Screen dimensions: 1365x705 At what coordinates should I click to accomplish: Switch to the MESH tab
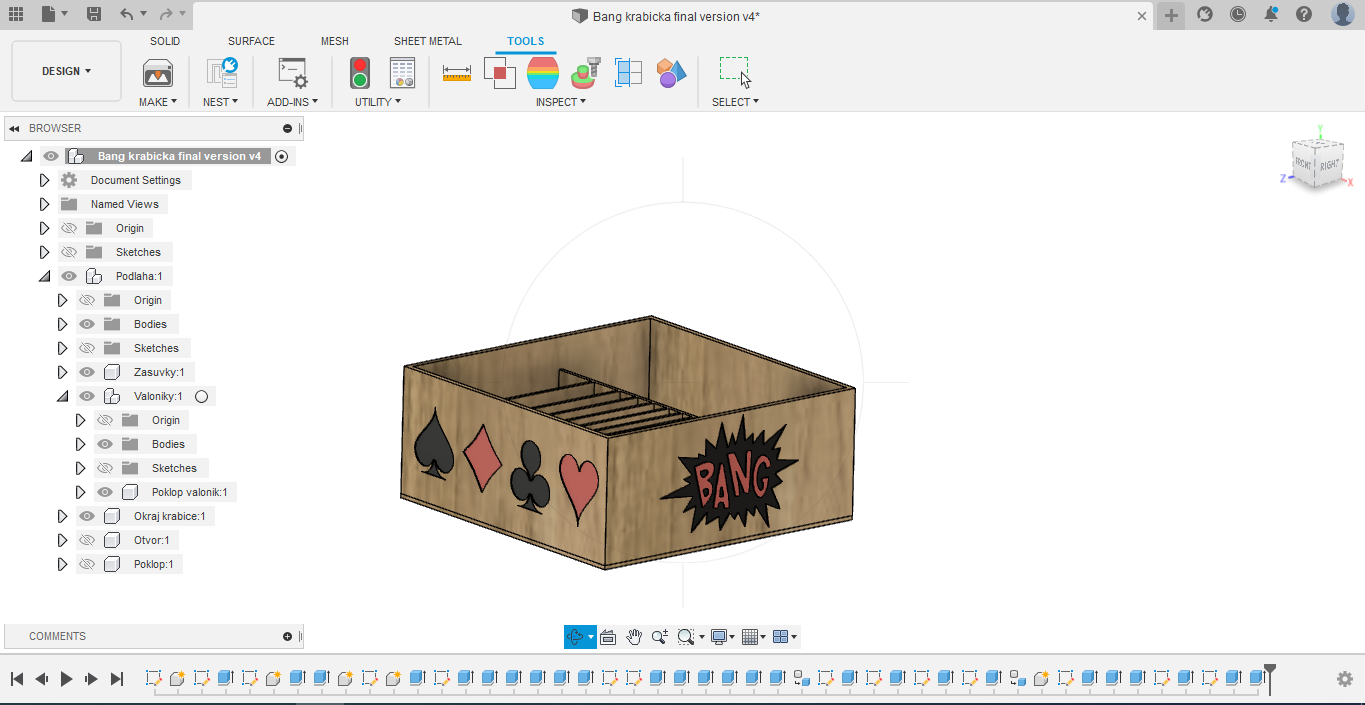pyautogui.click(x=335, y=41)
